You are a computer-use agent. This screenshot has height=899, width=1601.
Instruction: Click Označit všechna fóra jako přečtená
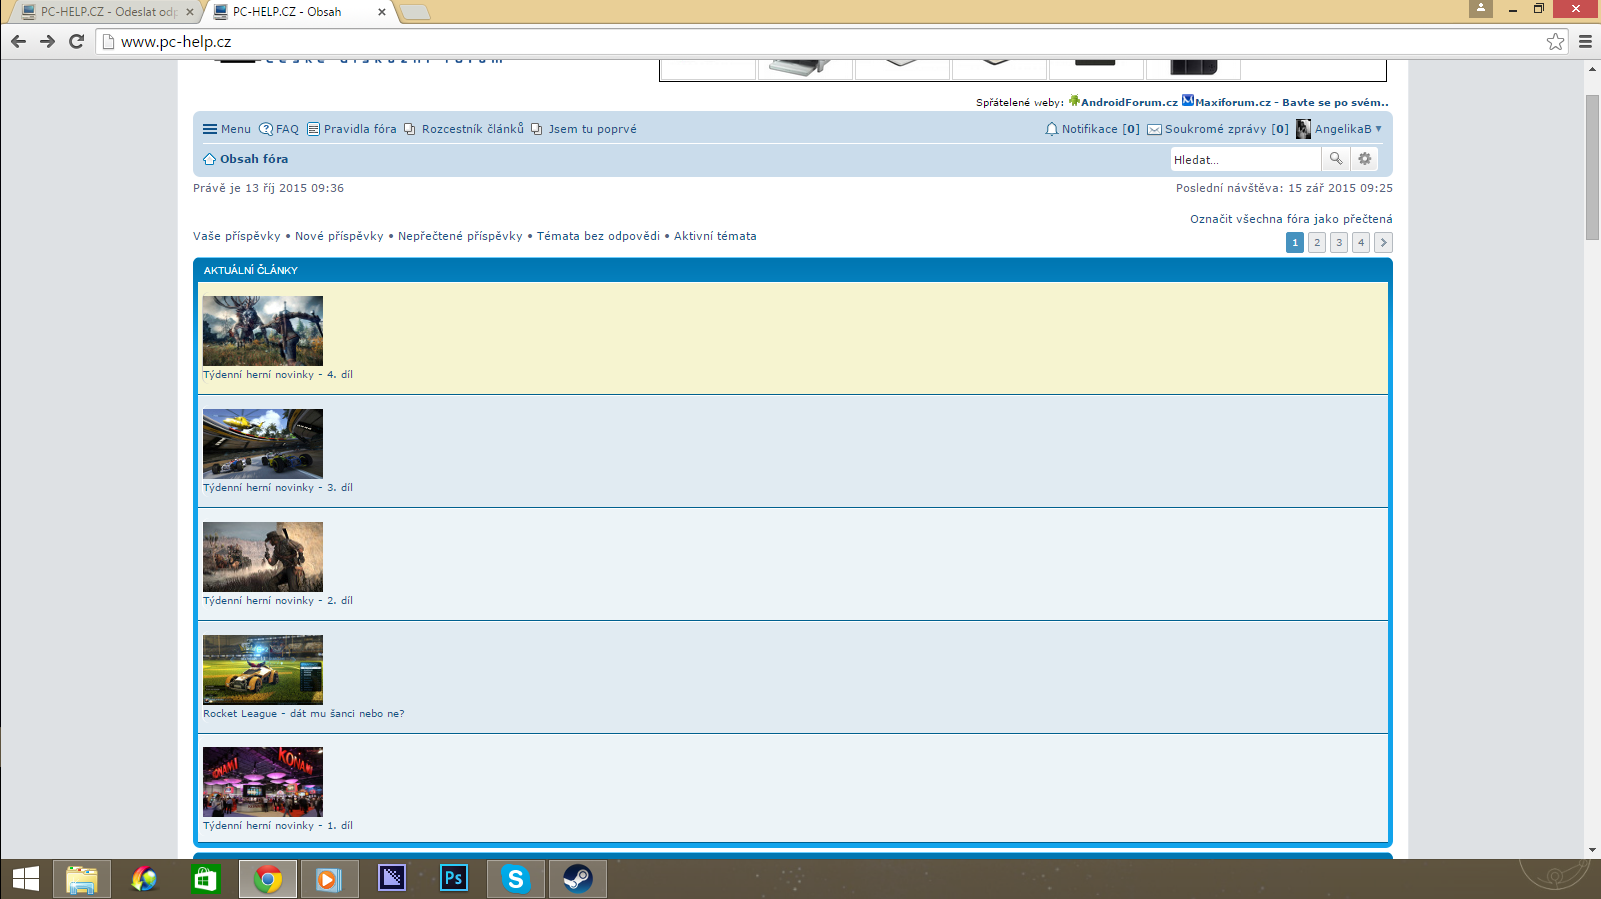1290,219
